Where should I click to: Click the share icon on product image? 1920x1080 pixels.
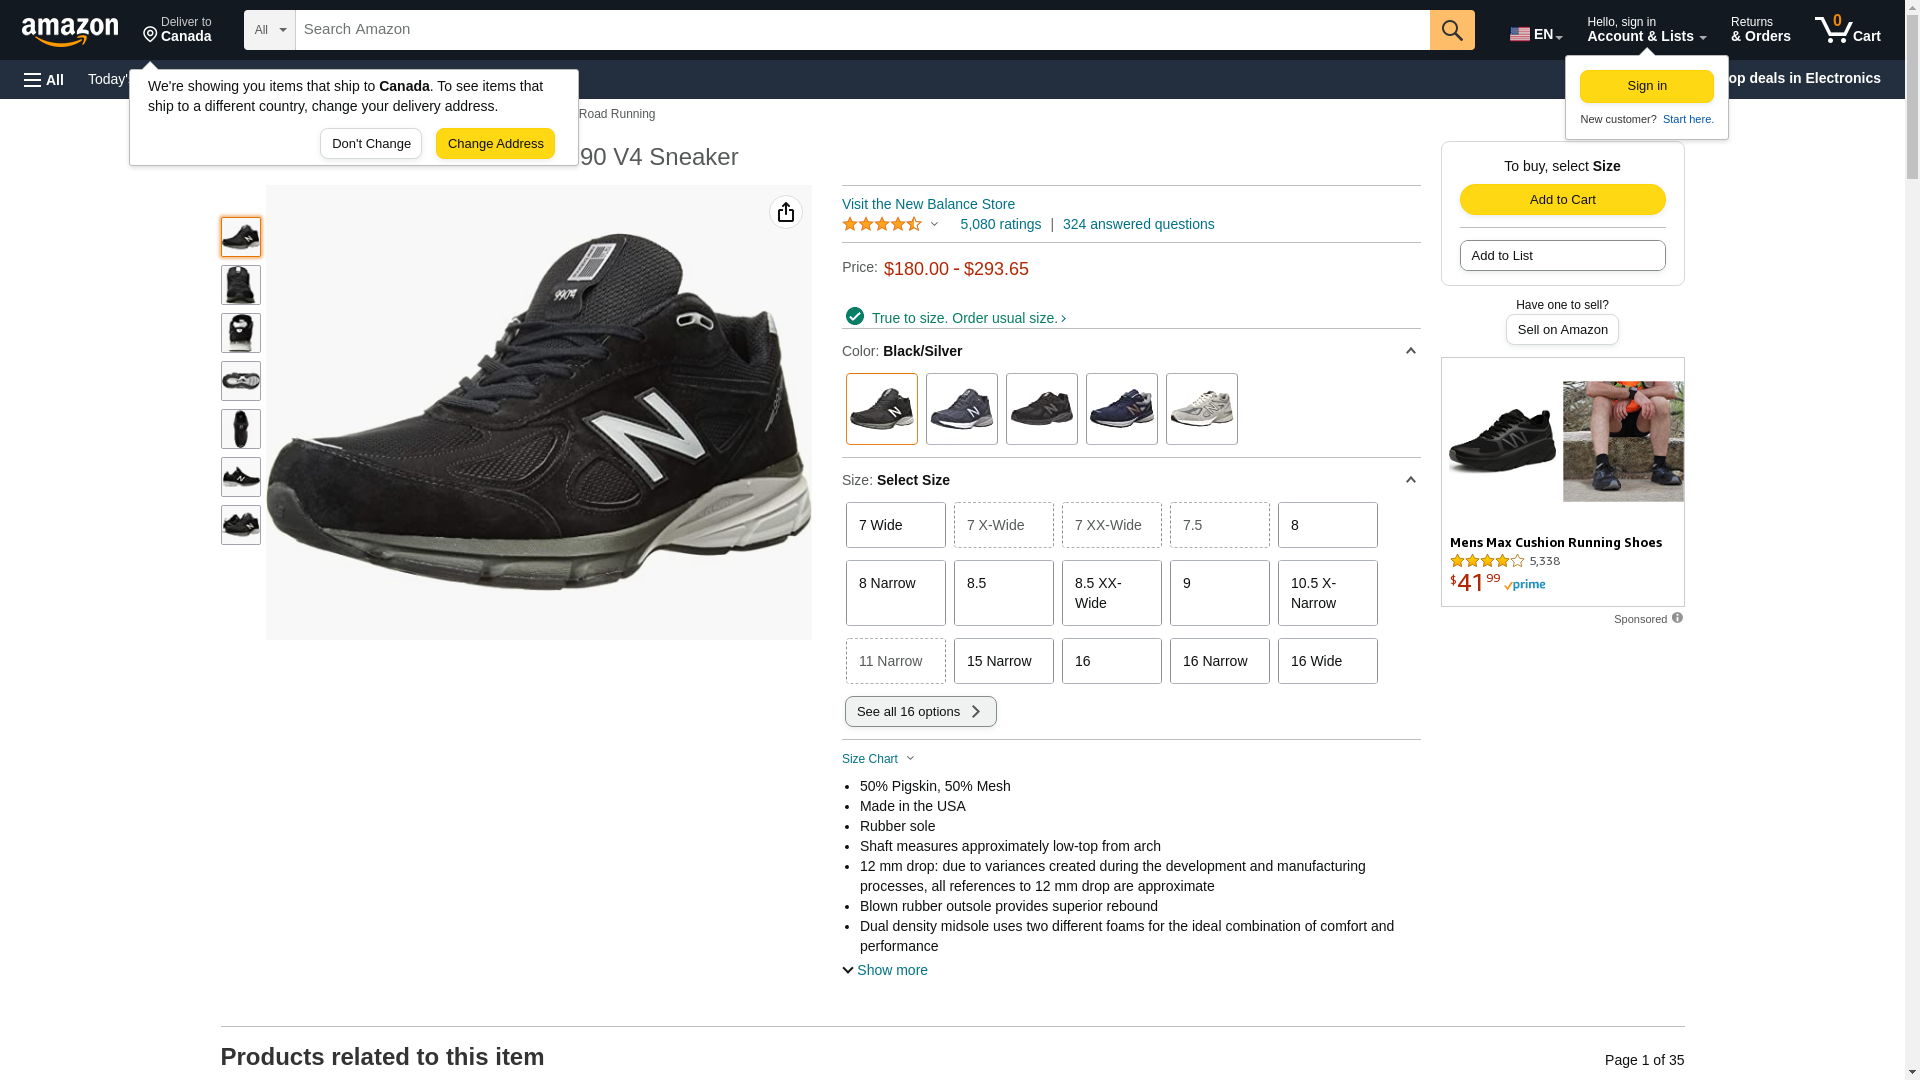pos(786,212)
